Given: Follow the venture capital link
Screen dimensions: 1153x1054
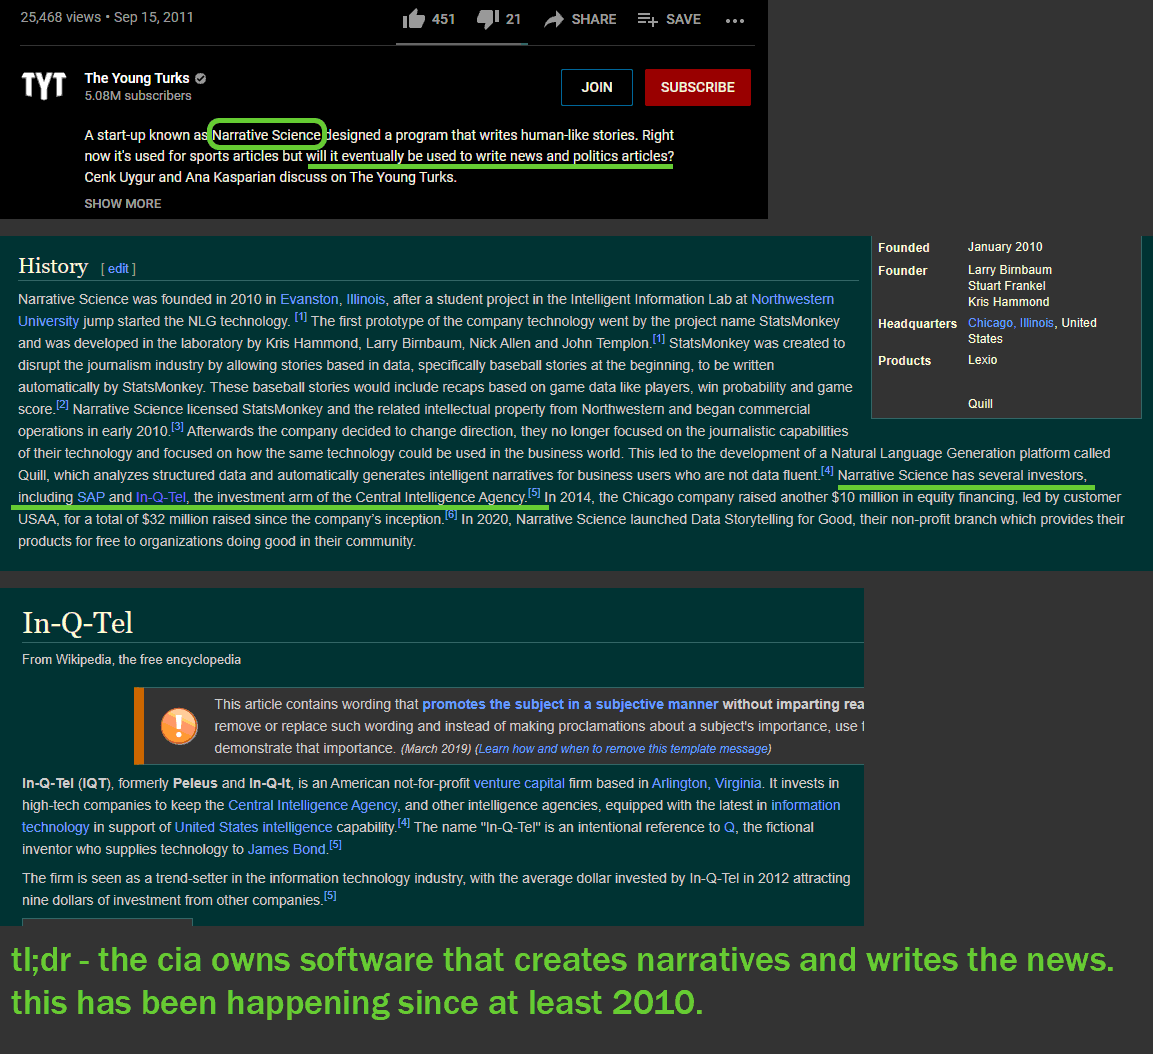Looking at the screenshot, I should click(x=519, y=783).
